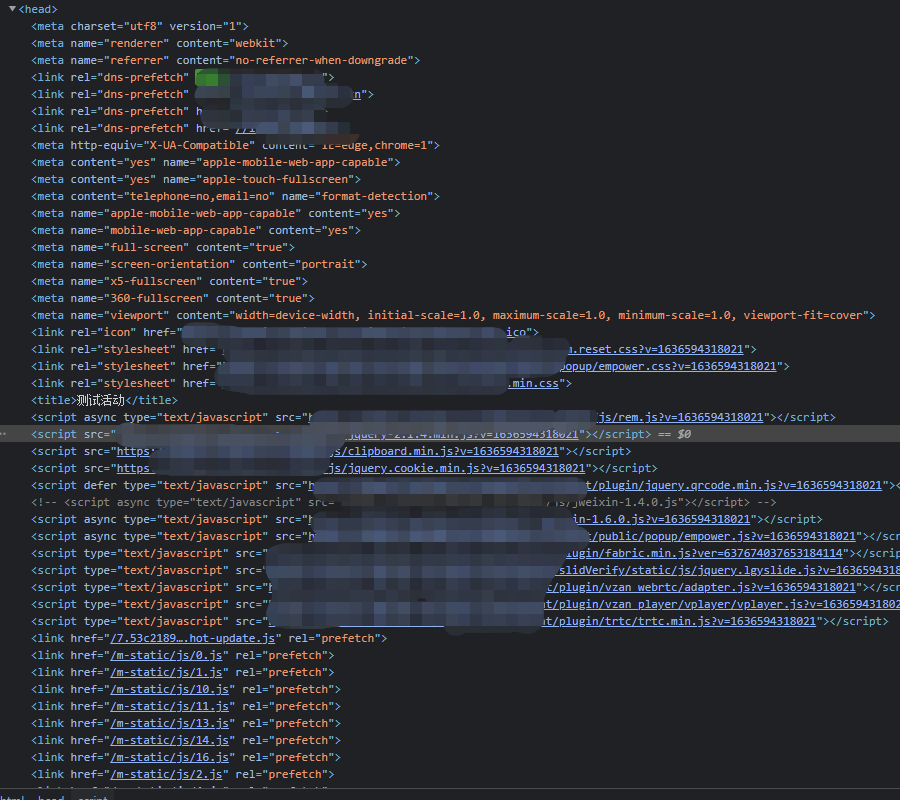Open the vplayer.js script link
This screenshot has height=800, width=900.
coord(721,604)
